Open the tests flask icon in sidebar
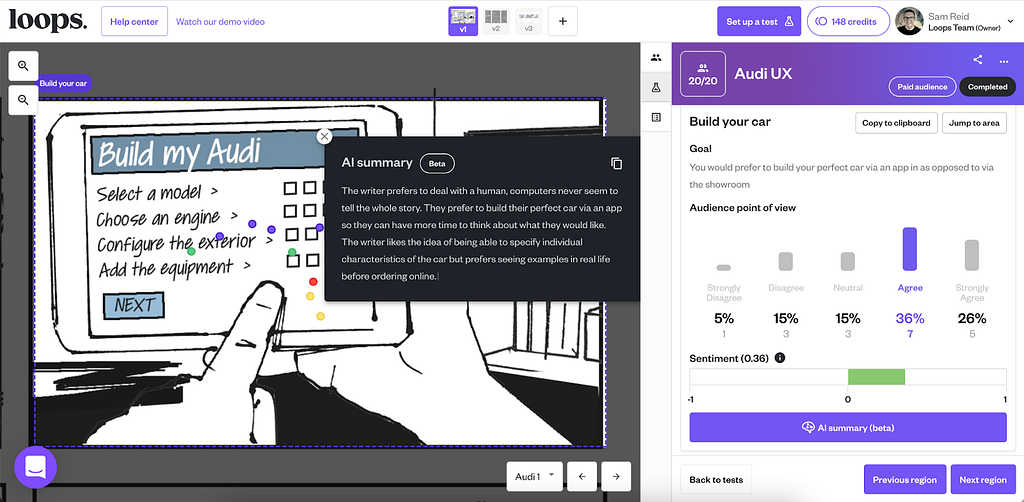The height and width of the screenshot is (502, 1024). coord(656,87)
